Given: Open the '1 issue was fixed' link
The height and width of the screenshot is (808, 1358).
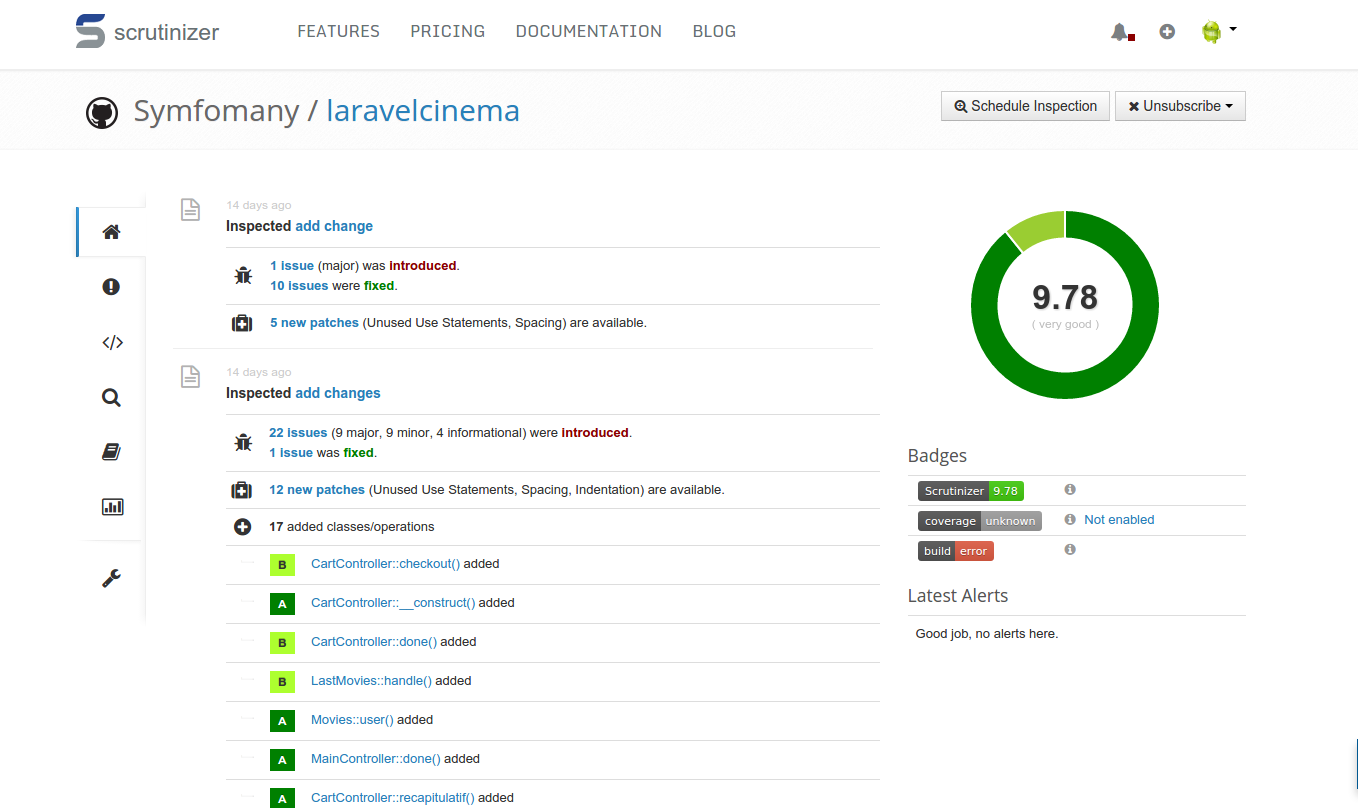Looking at the screenshot, I should click(291, 453).
